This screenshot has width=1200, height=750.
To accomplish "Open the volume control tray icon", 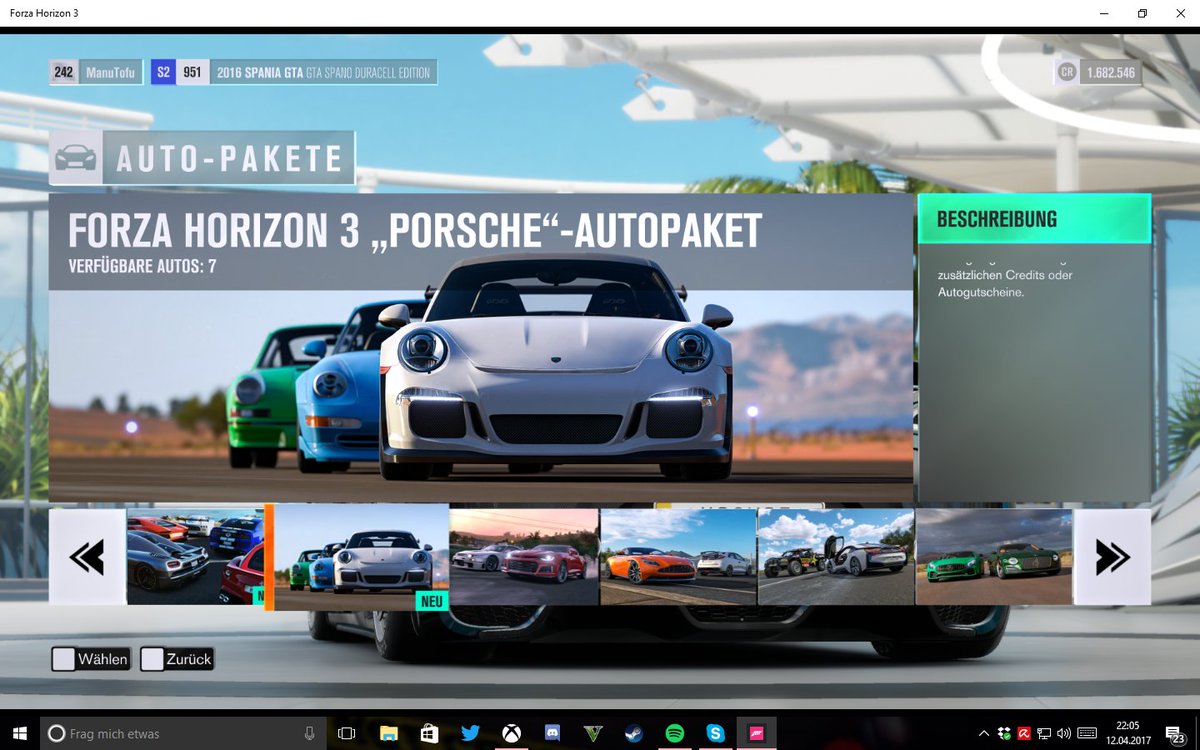I will (1063, 734).
